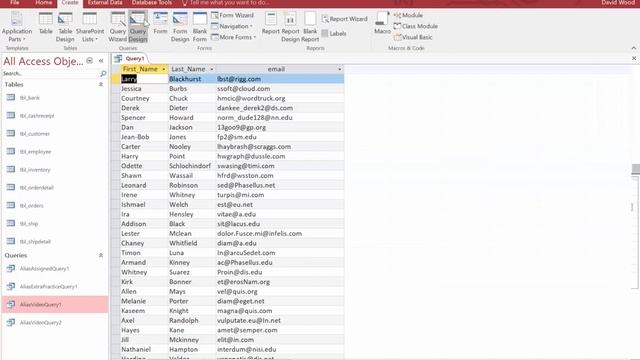This screenshot has height=360, width=640.
Task: Open Last_Name column filter dropdown
Action: pos(211,69)
